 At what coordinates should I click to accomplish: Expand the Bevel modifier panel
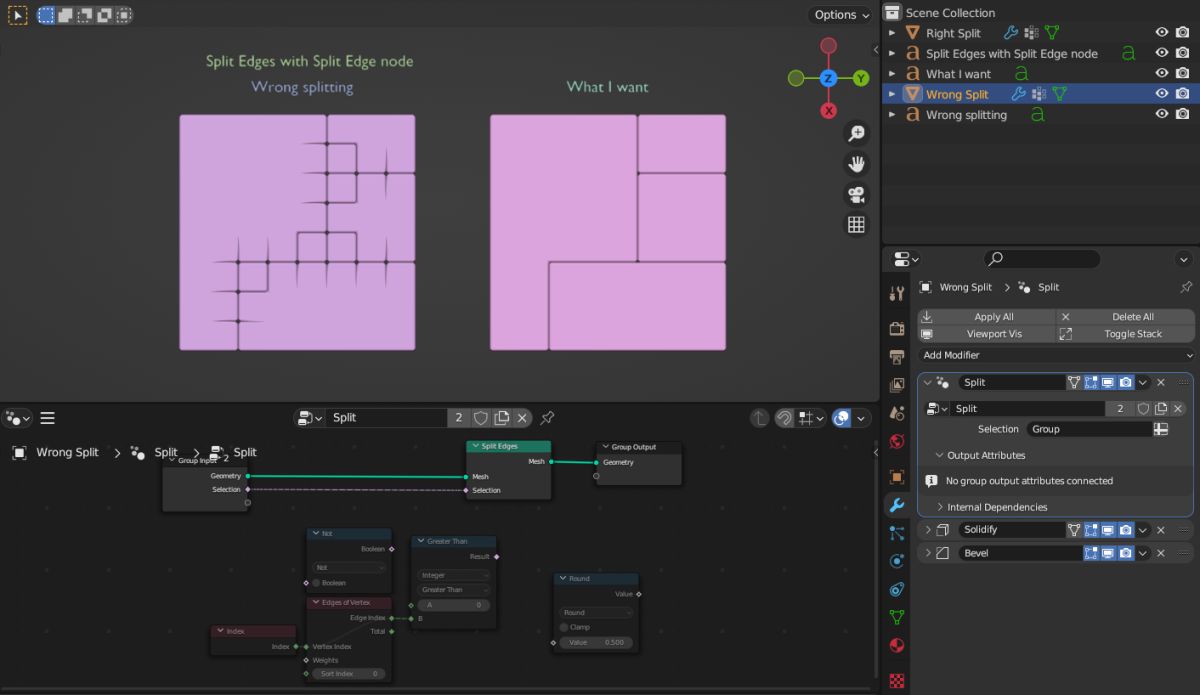pyautogui.click(x=928, y=553)
